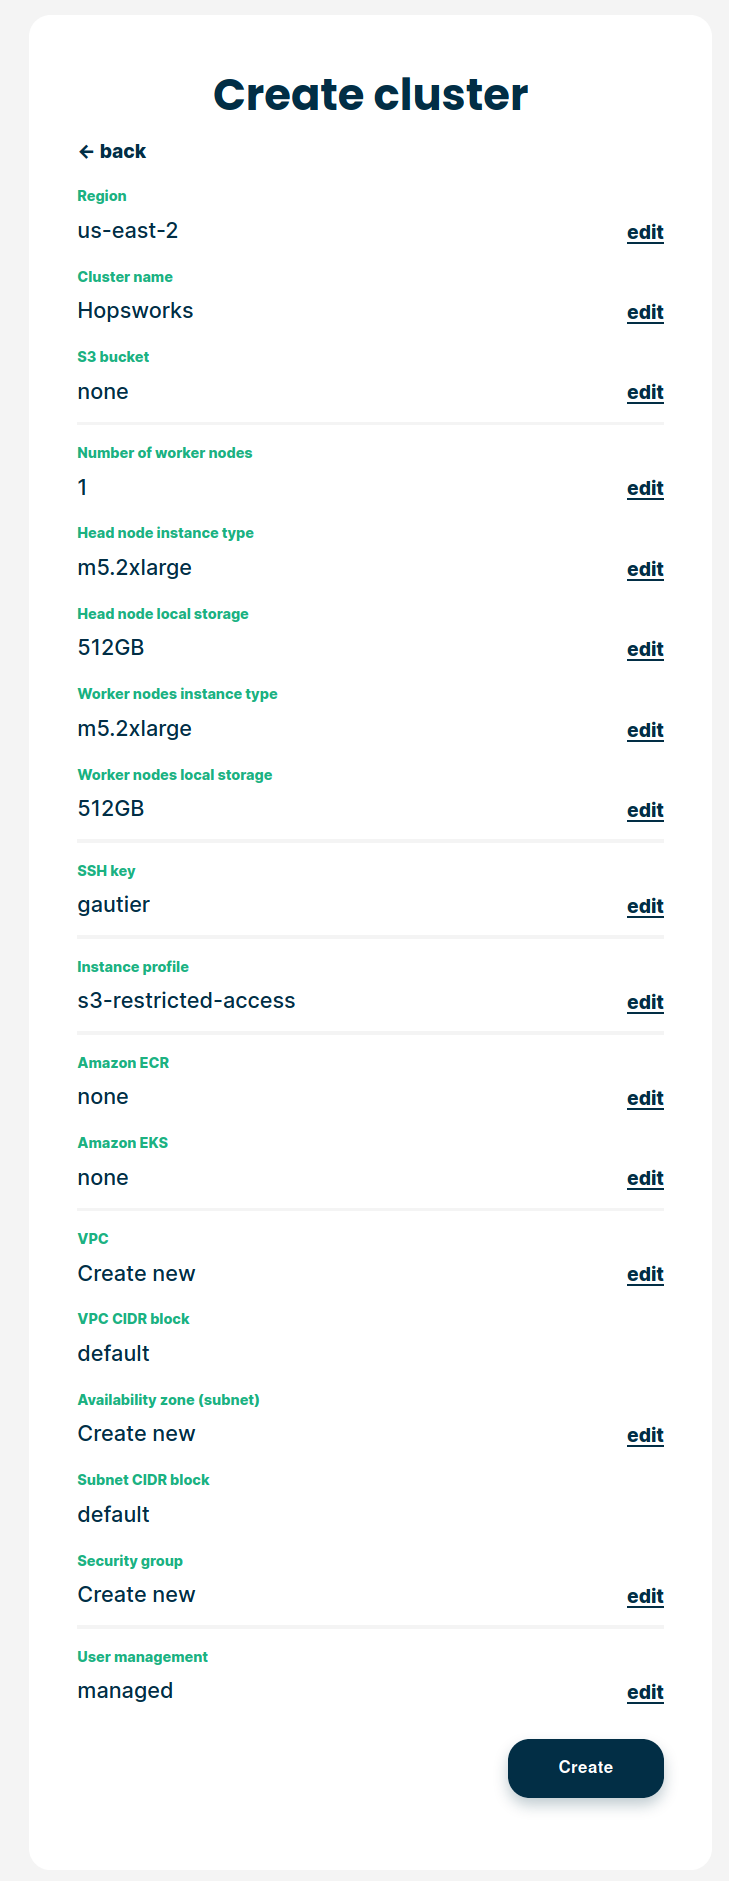This screenshot has height=1881, width=729.
Task: Edit the Cluster name
Action: [645, 312]
